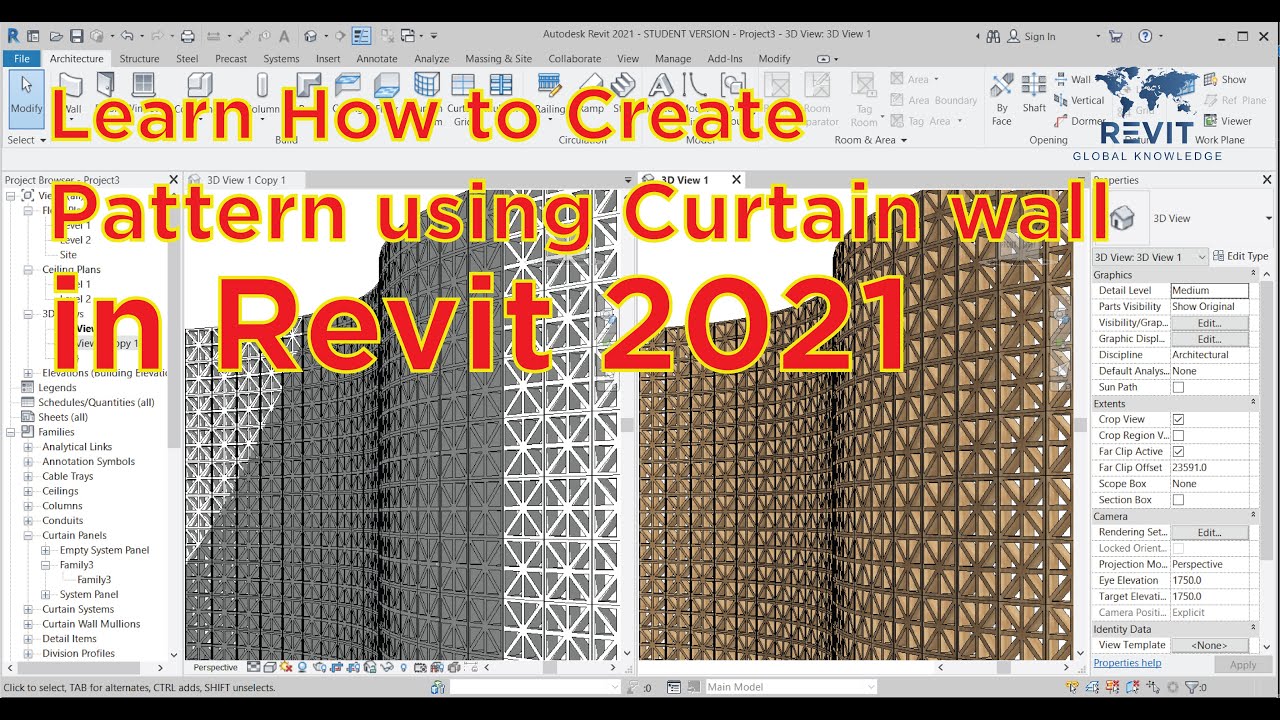1280x720 pixels.
Task: Click the Print icon in Quick Access Toolbar
Action: (x=187, y=36)
